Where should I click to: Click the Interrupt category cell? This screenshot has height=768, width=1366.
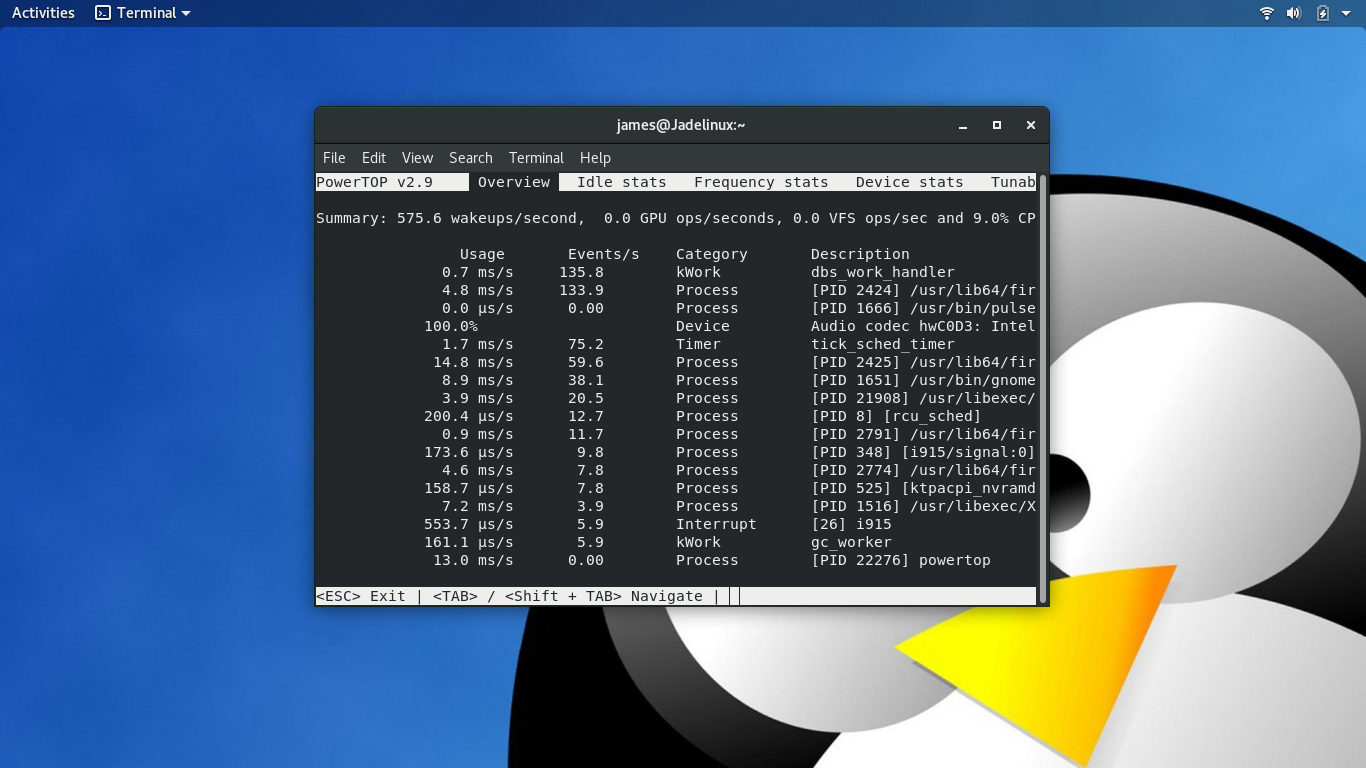coord(716,524)
